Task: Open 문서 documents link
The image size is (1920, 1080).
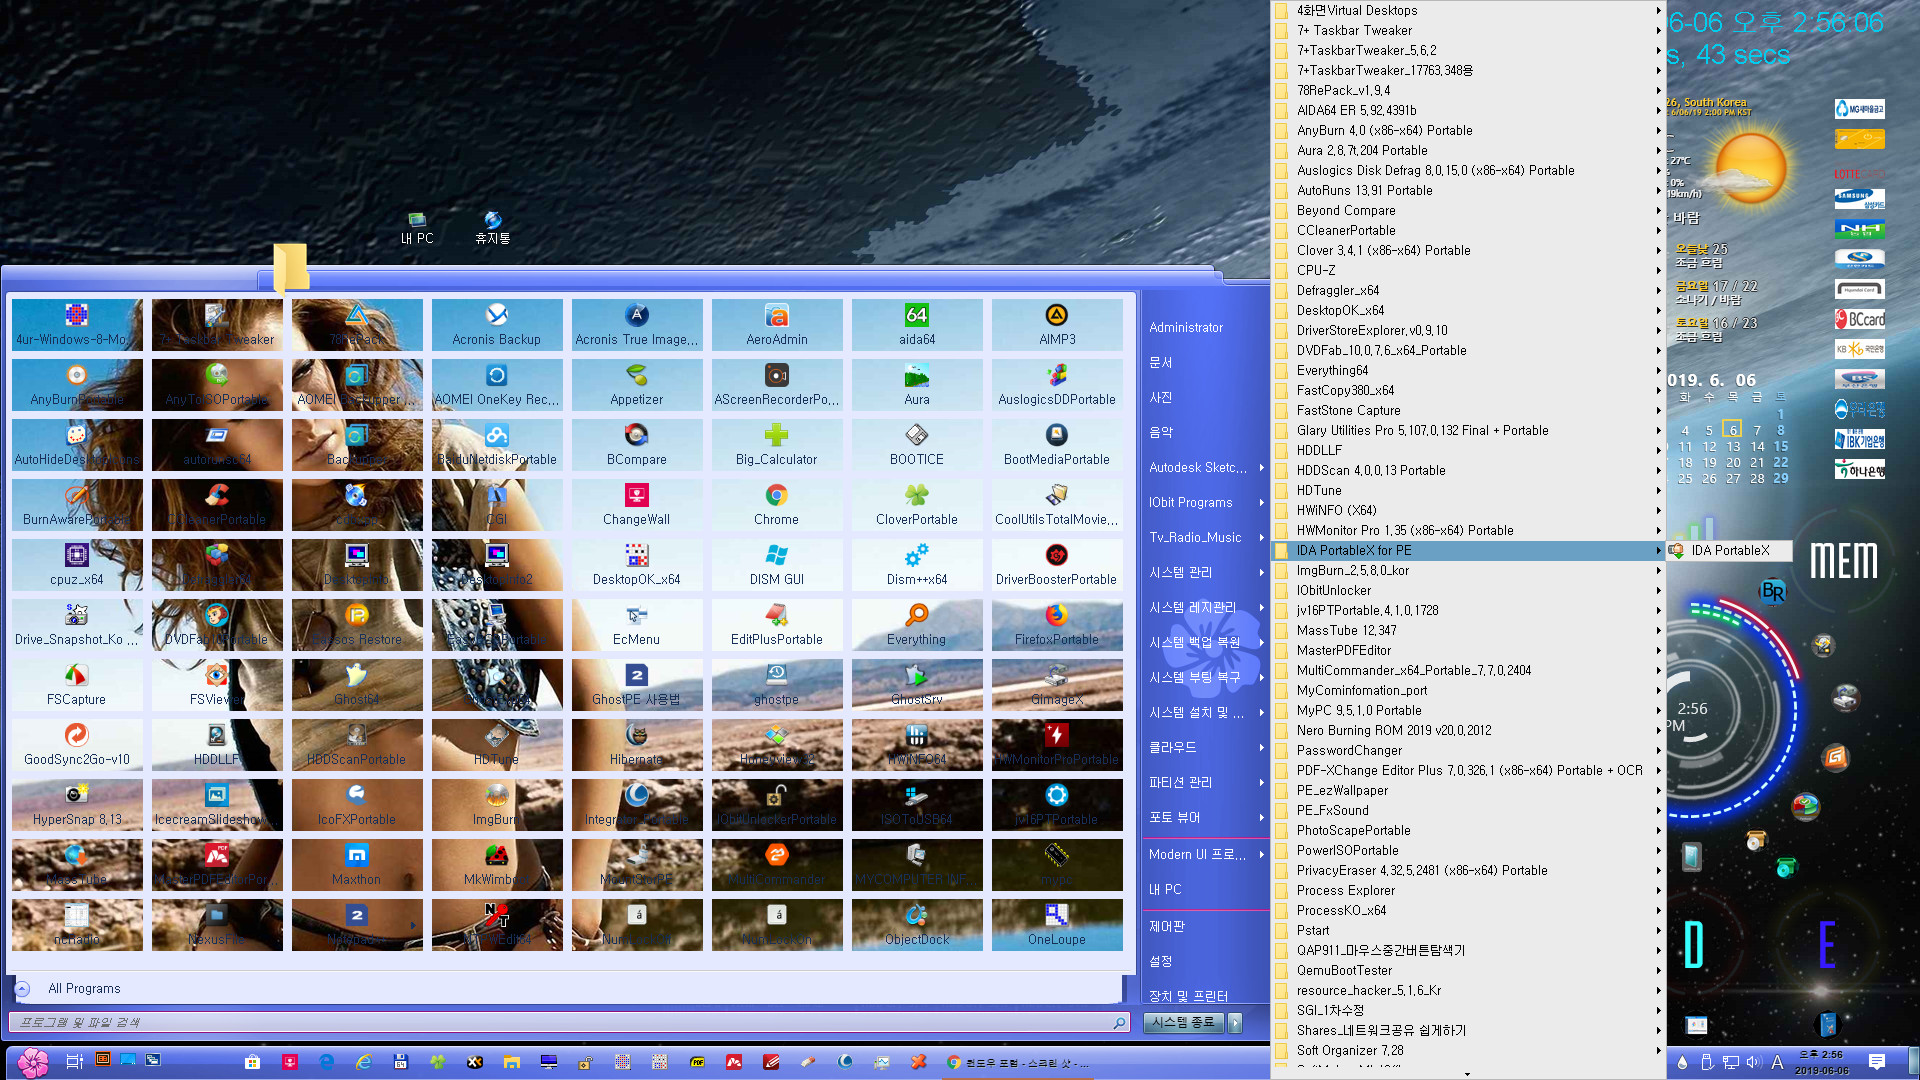Action: pyautogui.click(x=1161, y=362)
